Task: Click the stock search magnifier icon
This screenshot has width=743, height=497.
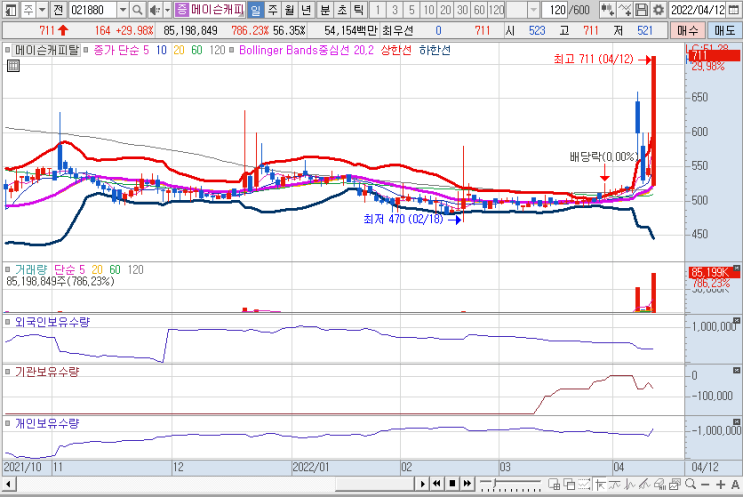Action: (x=137, y=9)
